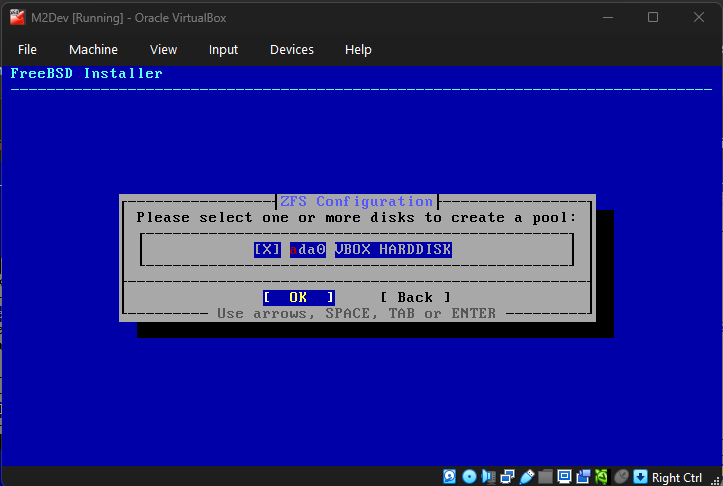Click the USB devices status icon
This screenshot has width=723, height=486.
(526, 476)
